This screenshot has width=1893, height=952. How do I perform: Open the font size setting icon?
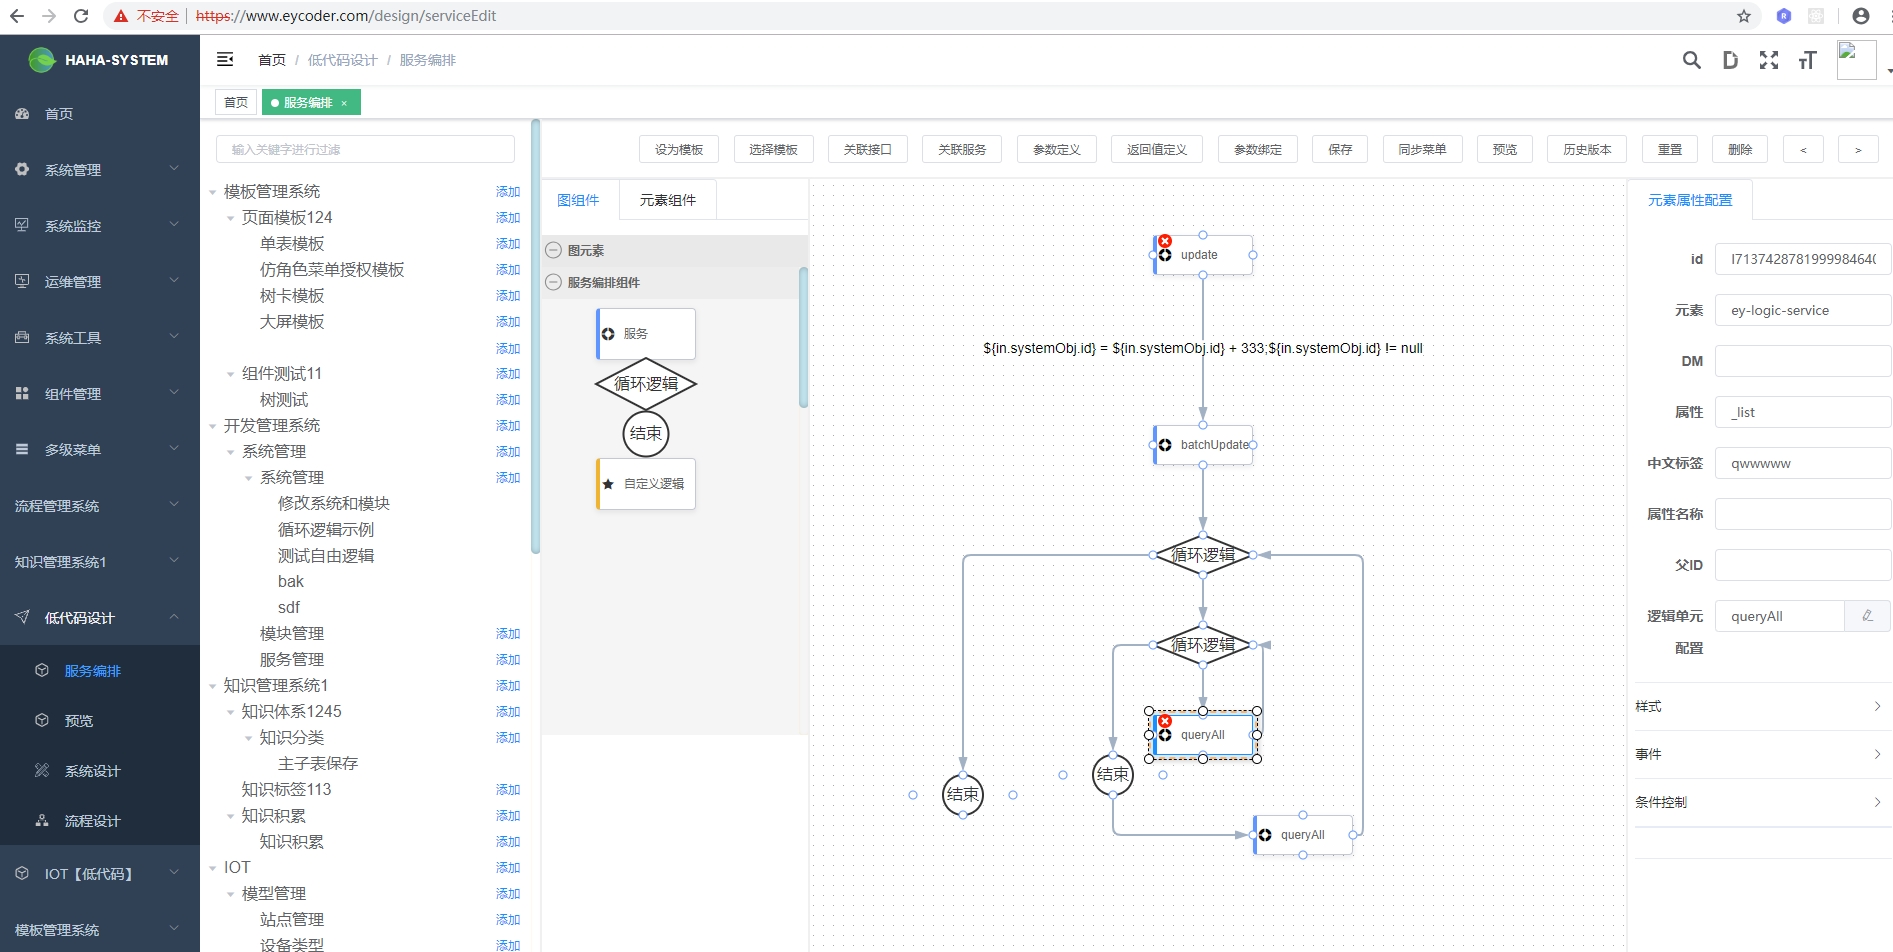point(1807,60)
